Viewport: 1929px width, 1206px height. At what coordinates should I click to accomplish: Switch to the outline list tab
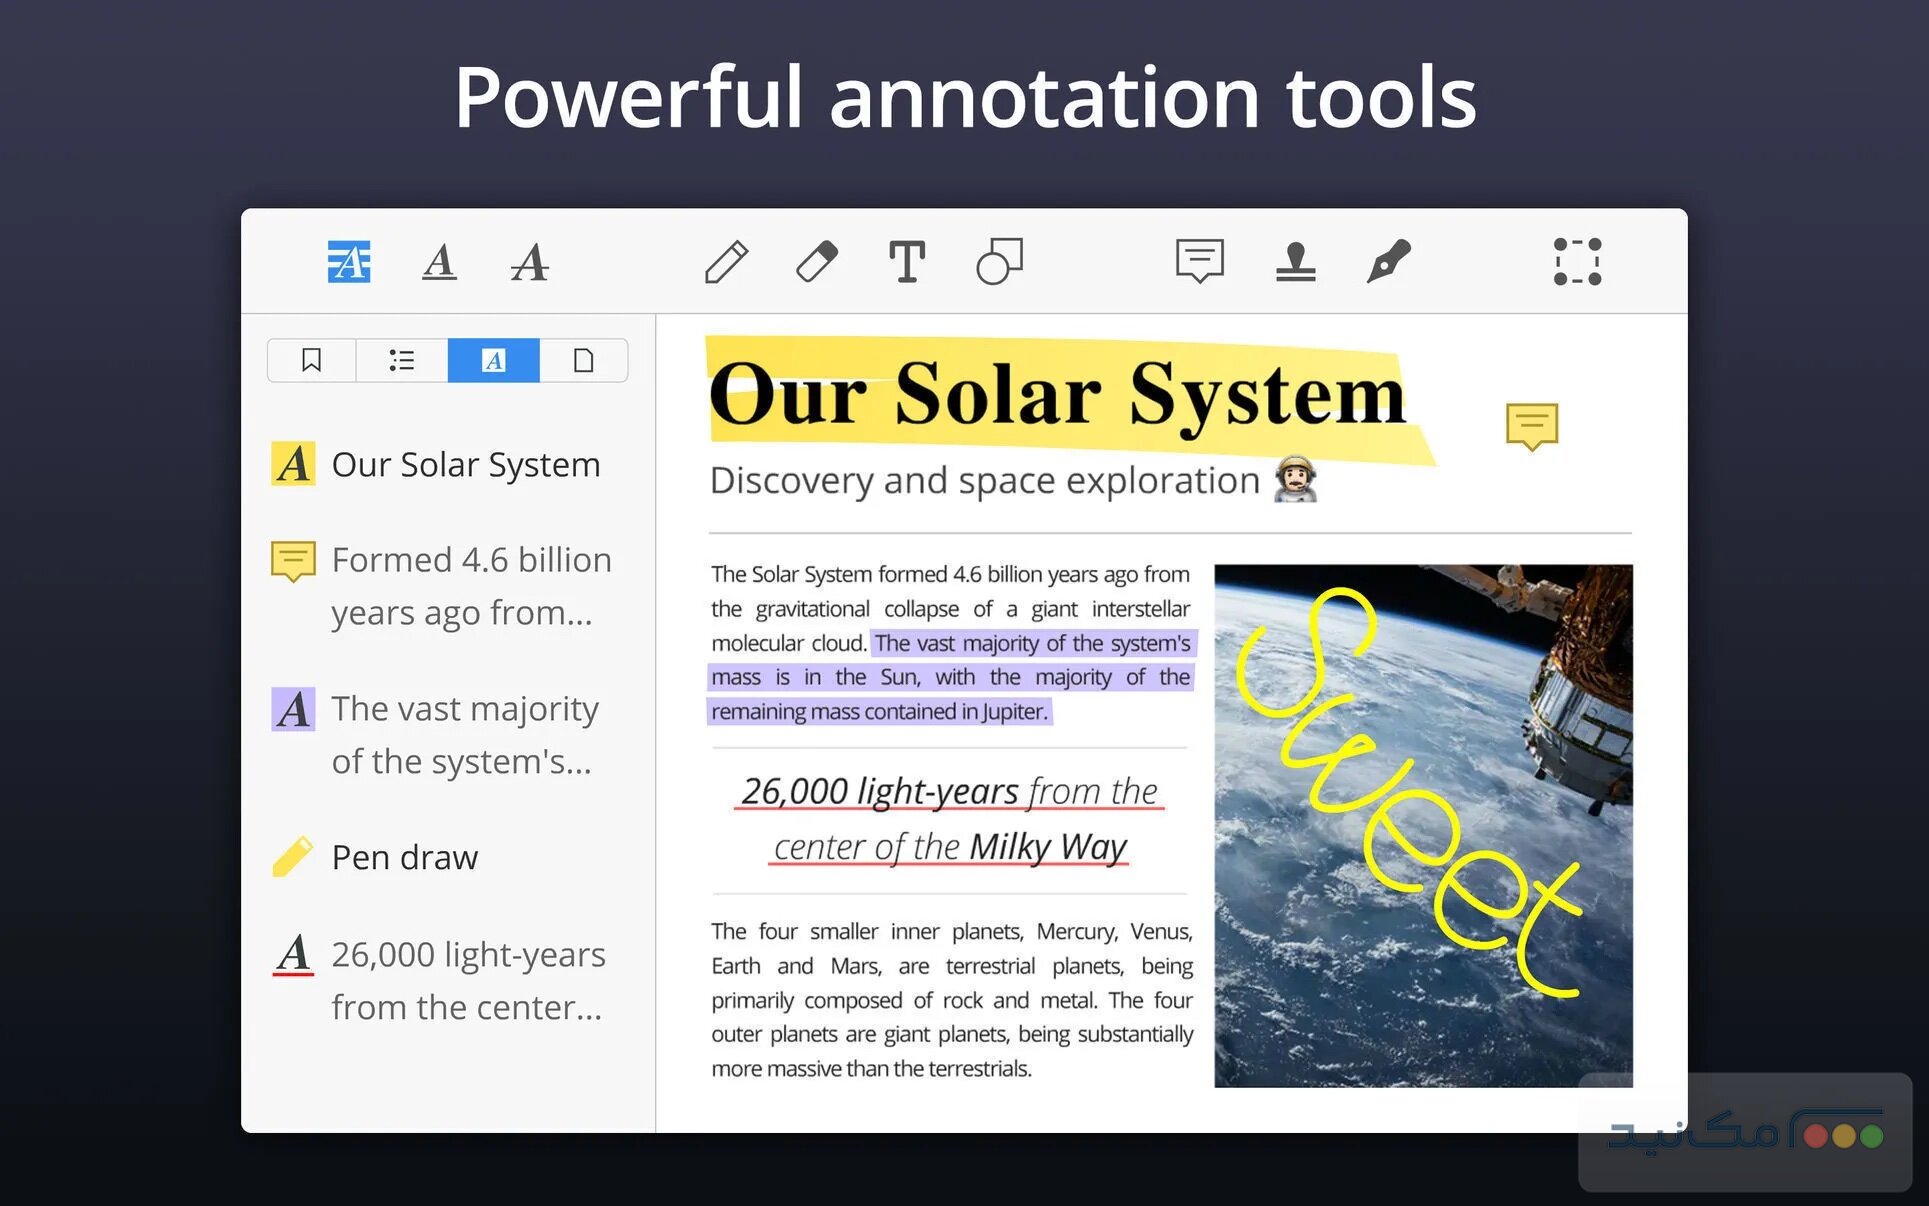tap(402, 360)
